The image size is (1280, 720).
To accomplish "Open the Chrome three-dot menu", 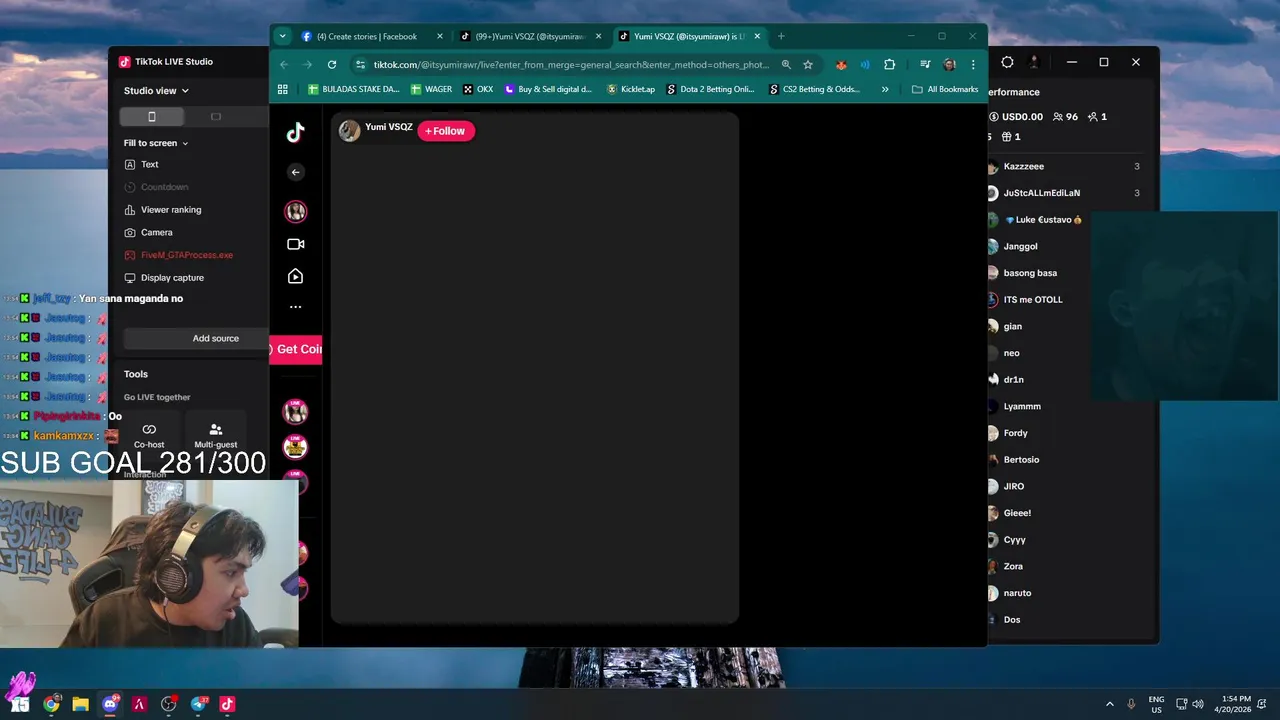I will (x=972, y=65).
